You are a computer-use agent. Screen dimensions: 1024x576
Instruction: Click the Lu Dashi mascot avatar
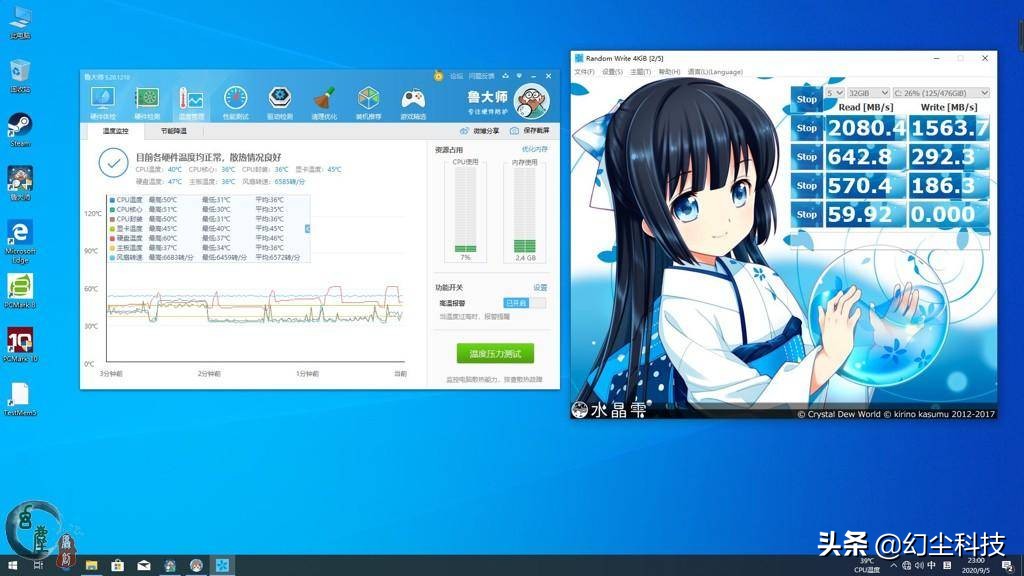coord(532,101)
